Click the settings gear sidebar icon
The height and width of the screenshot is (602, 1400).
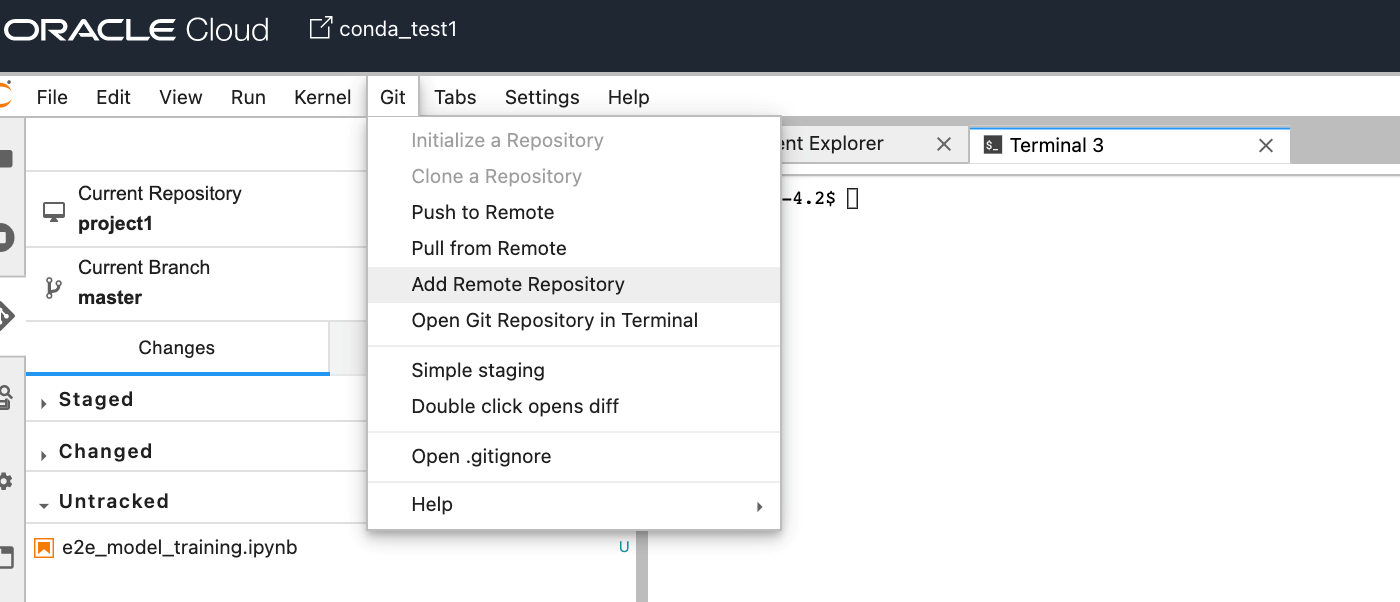coord(6,481)
